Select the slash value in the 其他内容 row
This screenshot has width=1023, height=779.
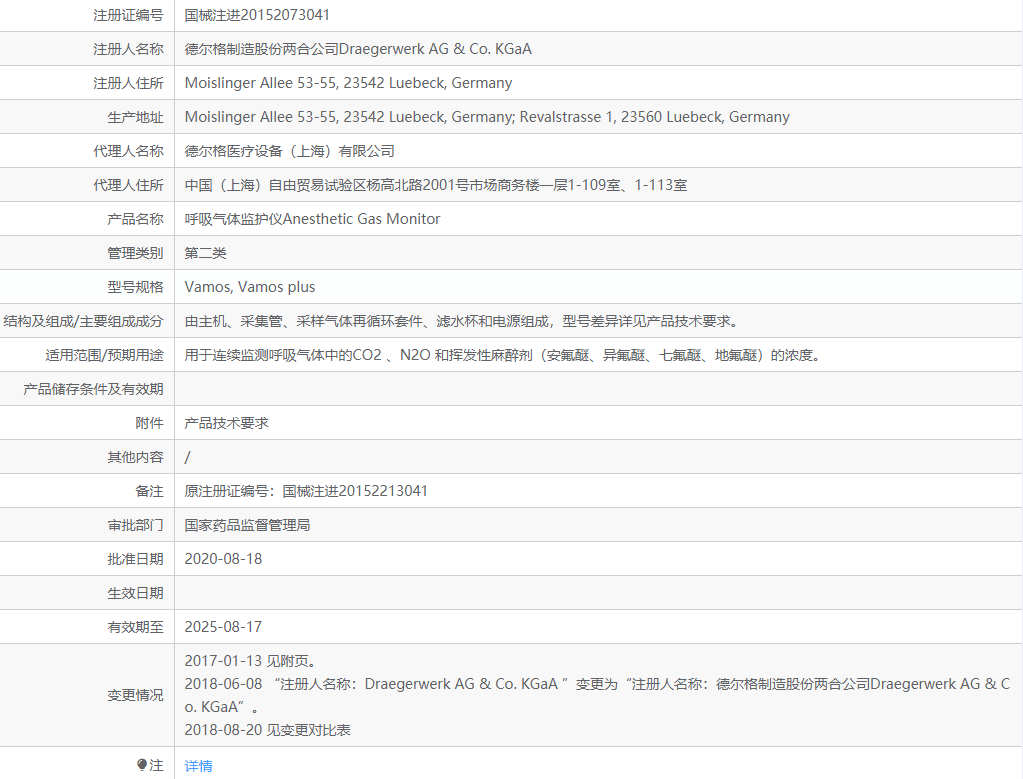point(188,457)
